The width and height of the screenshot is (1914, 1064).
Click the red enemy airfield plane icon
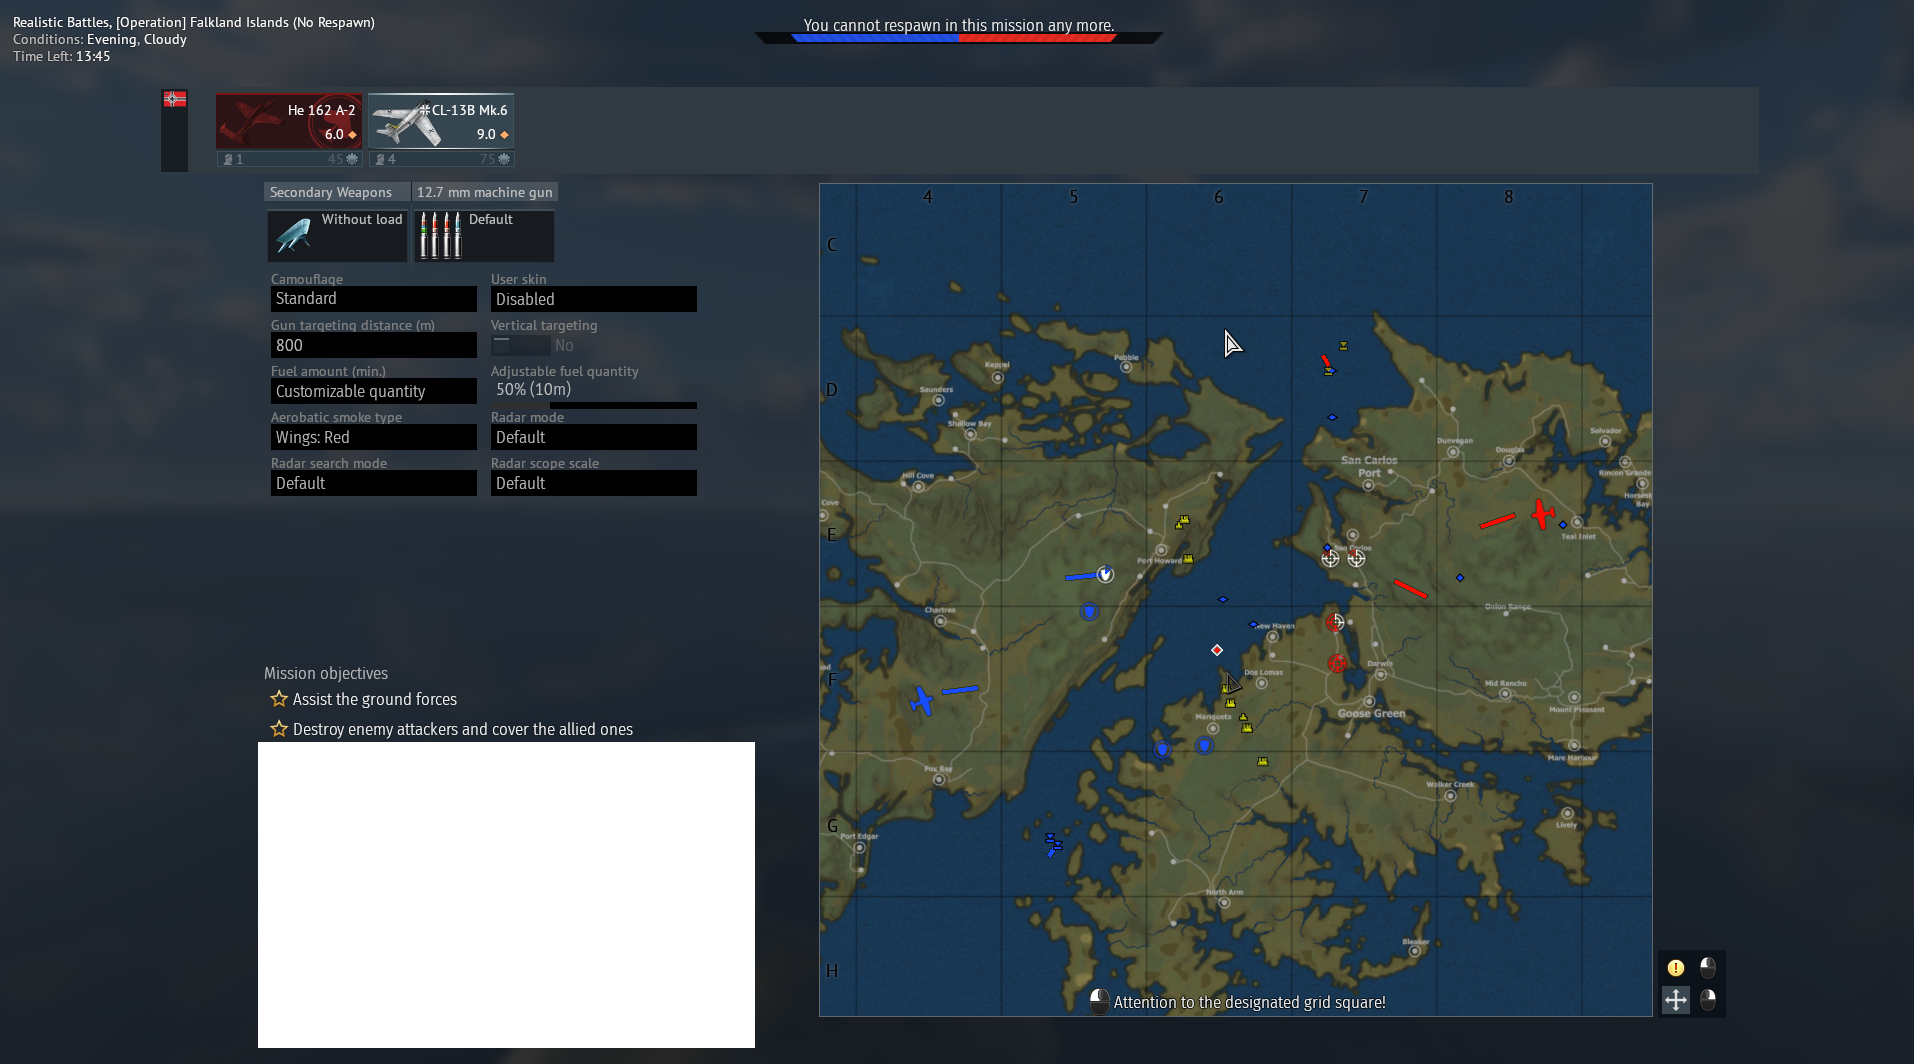[1543, 514]
